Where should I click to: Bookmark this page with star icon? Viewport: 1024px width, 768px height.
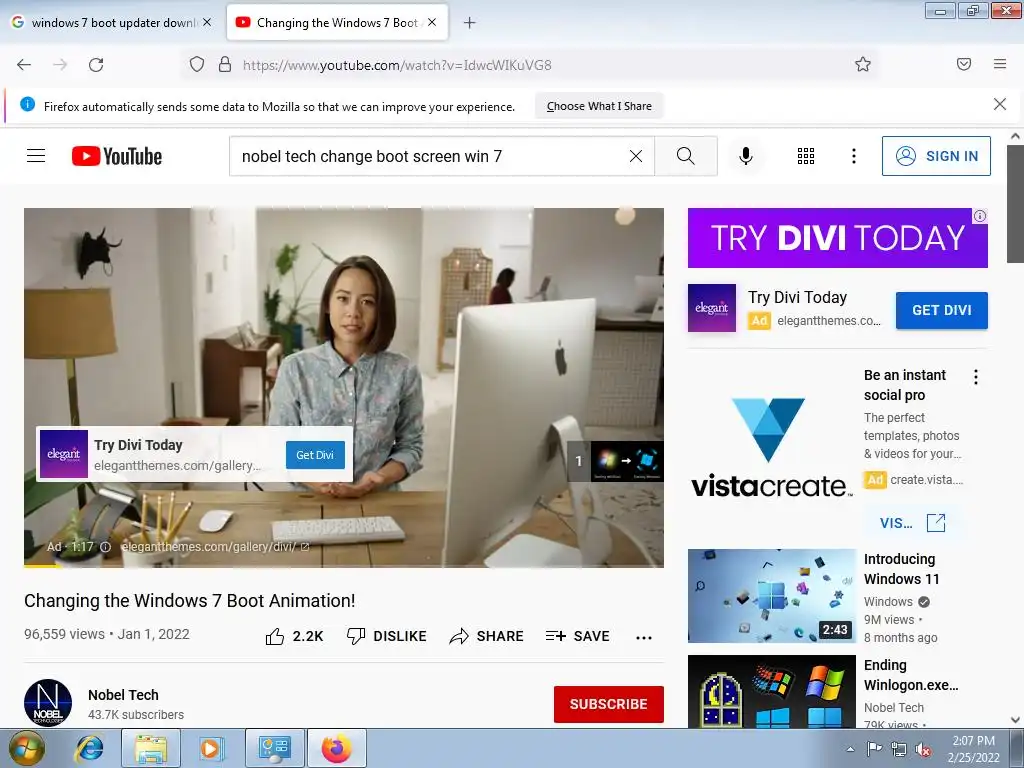(x=863, y=64)
